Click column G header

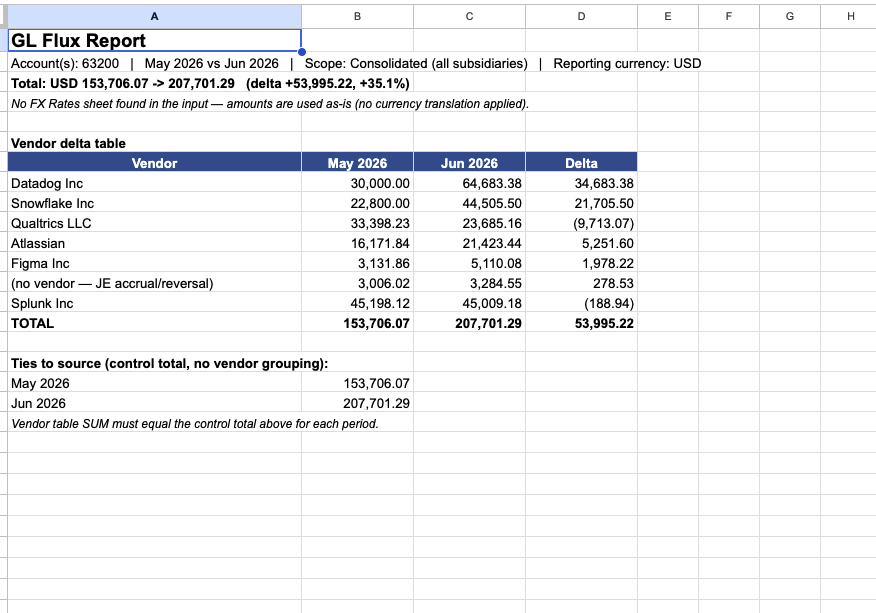point(789,16)
